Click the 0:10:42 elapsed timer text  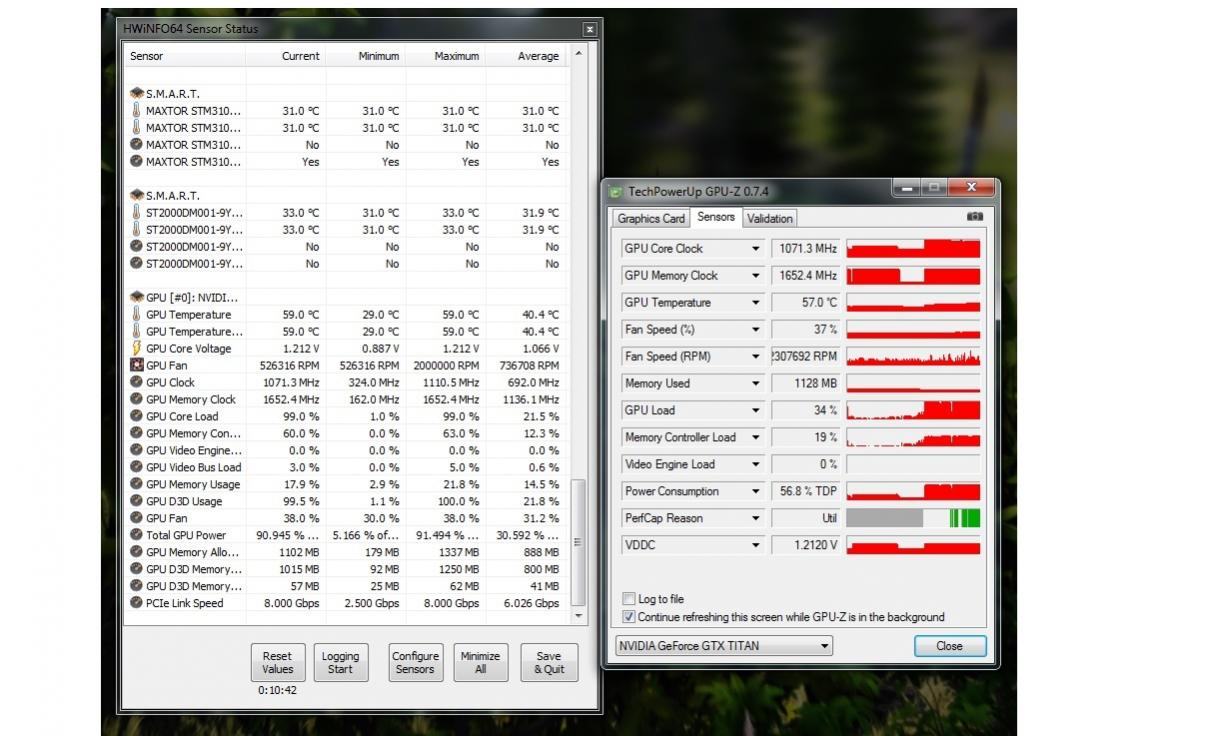277,690
